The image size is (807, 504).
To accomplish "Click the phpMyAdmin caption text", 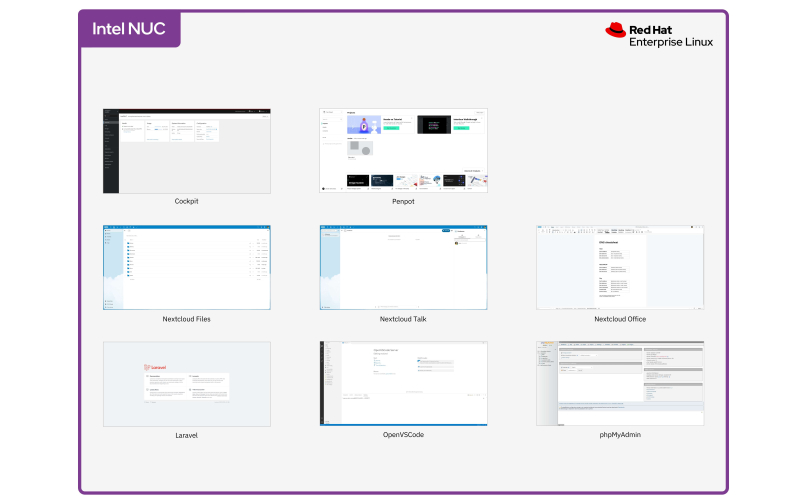I will coord(620,435).
